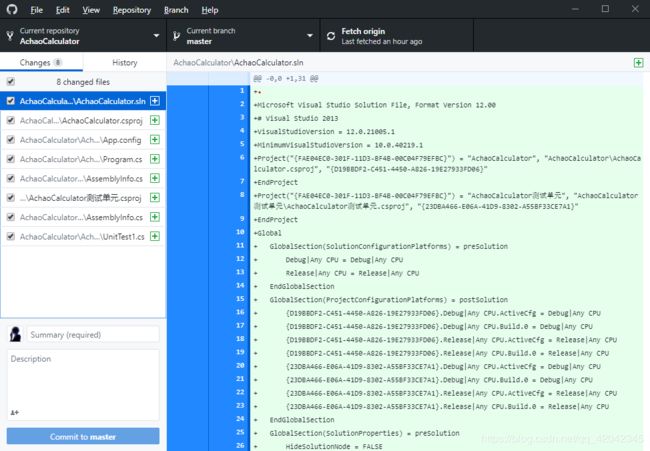
Task: Click added-status icon for AchaoCalculator.csproj
Action: (x=155, y=120)
